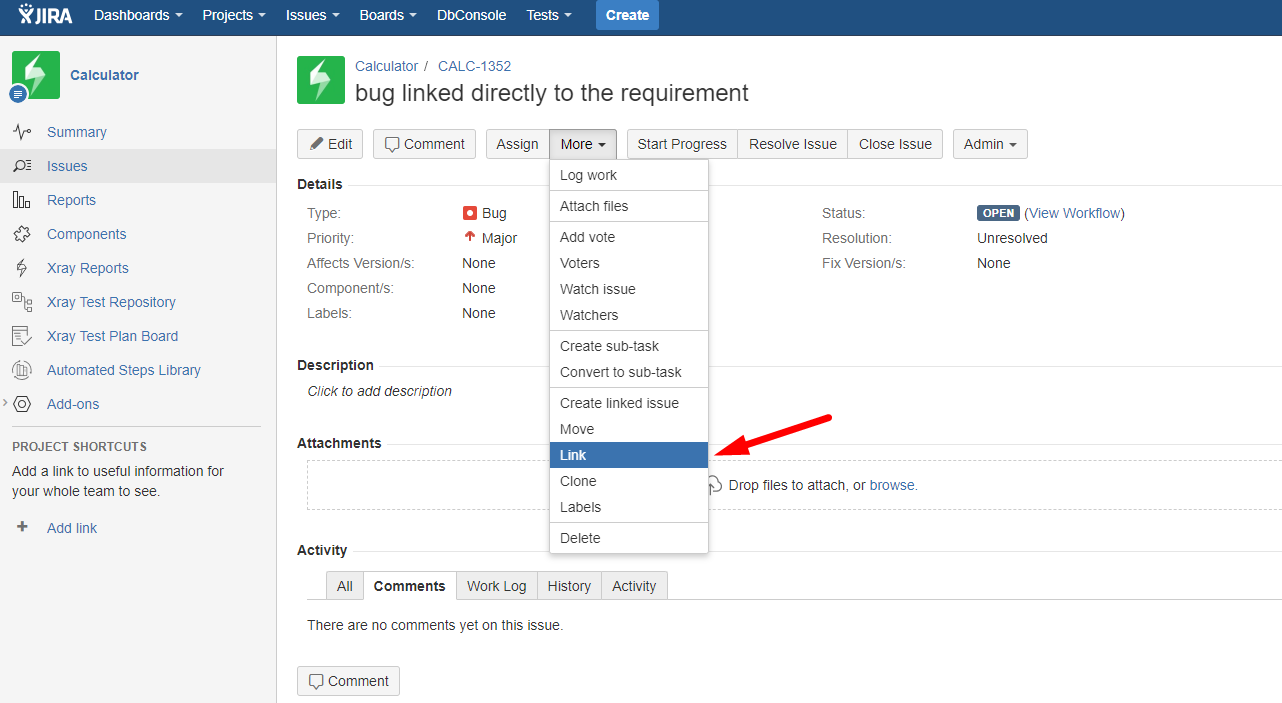Click the bottom Comment button

click(348, 681)
